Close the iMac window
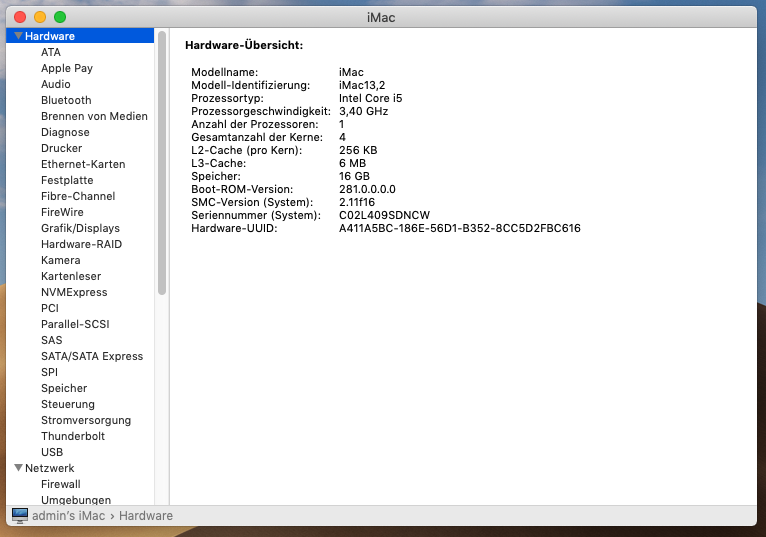The height and width of the screenshot is (537, 766). 20,18
